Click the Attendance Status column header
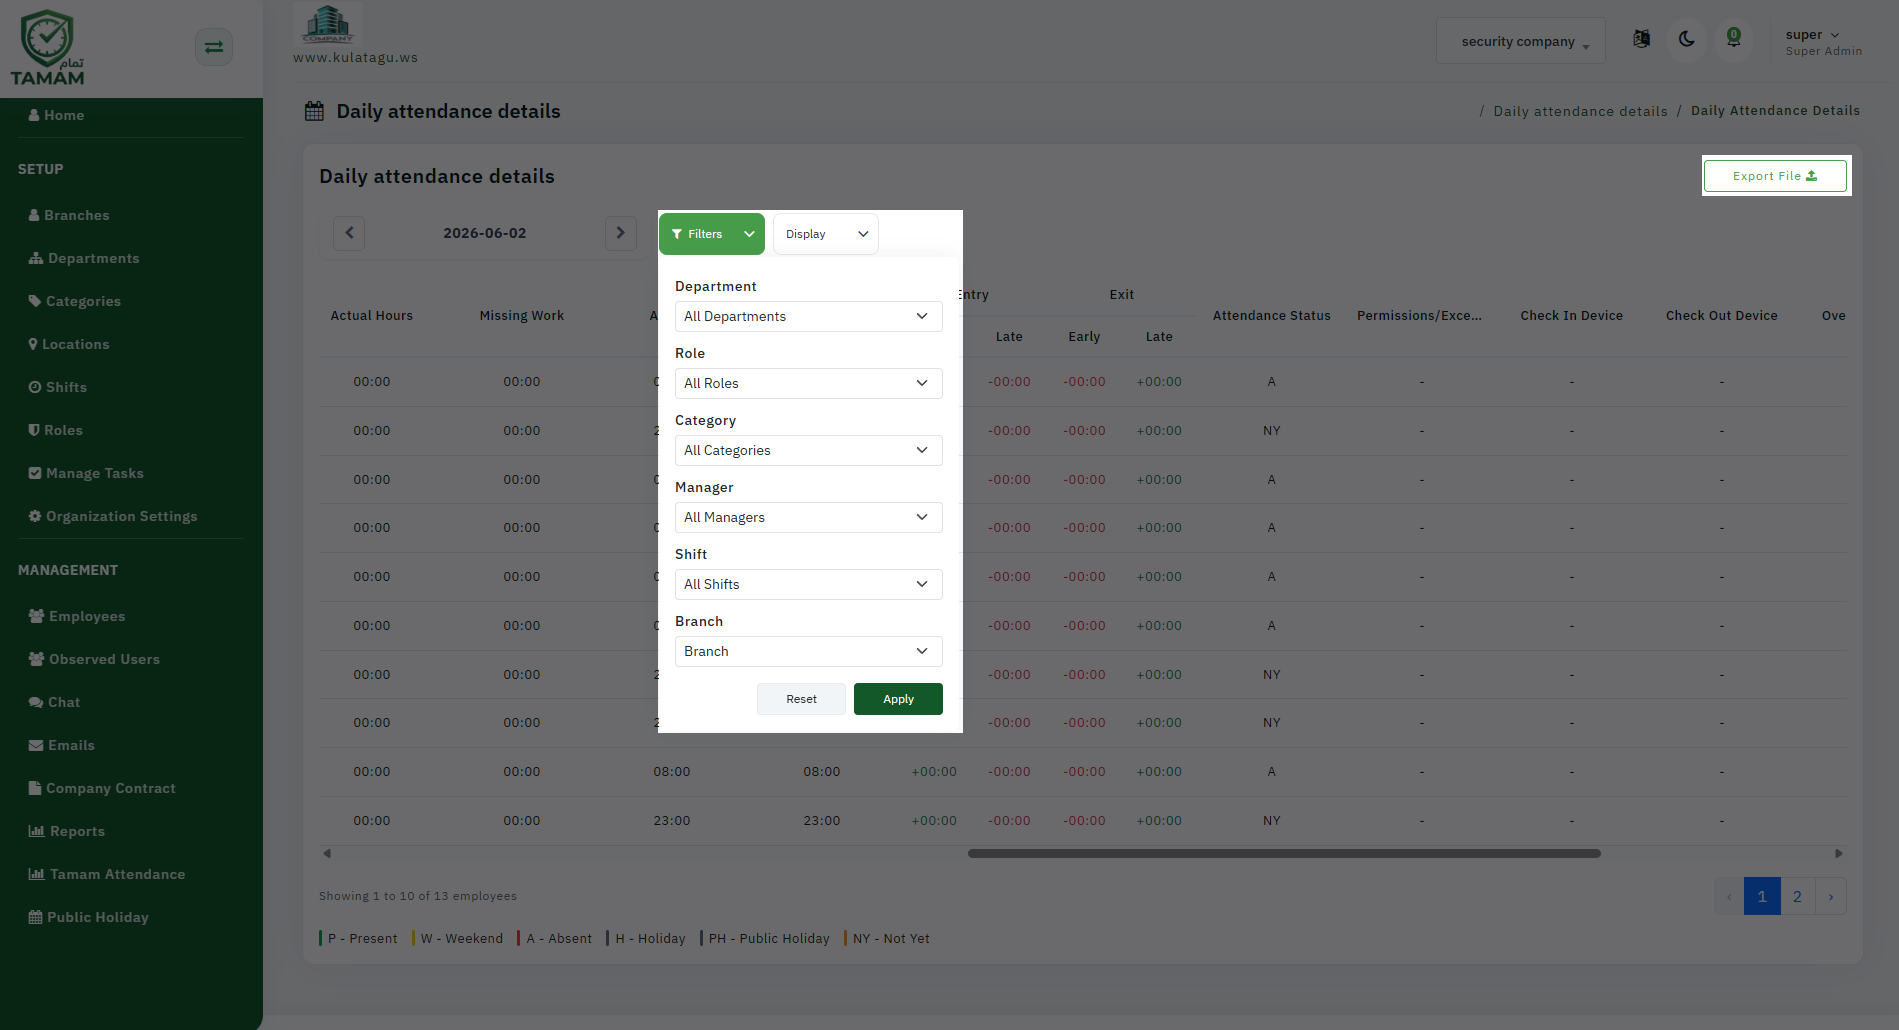Viewport: 1899px width, 1030px height. [x=1272, y=316]
